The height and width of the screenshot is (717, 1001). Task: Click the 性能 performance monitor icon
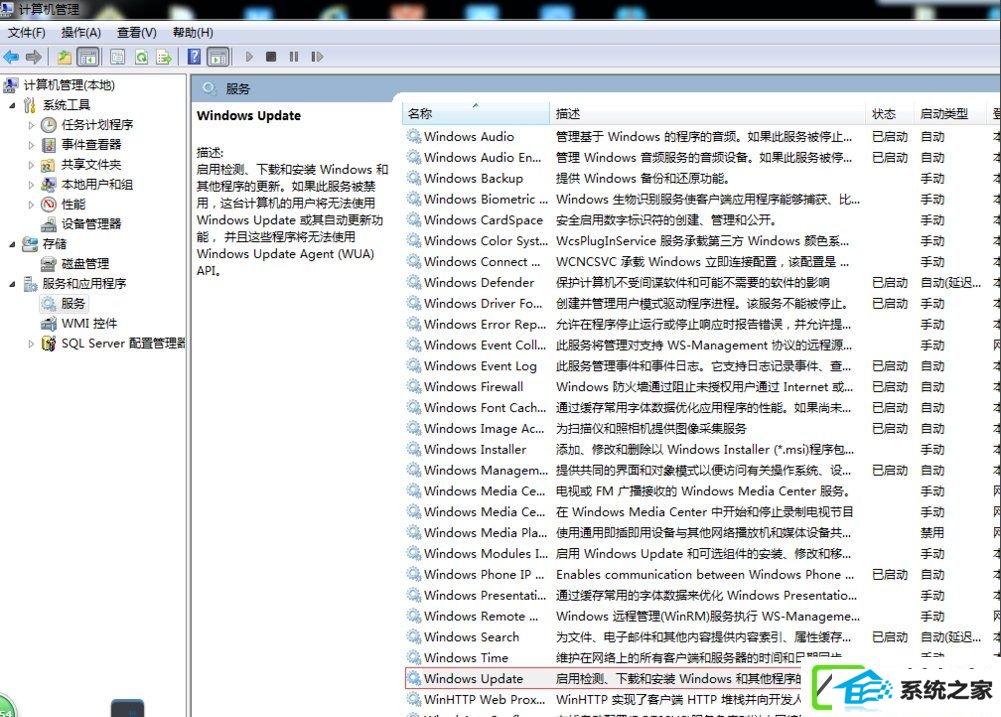click(x=49, y=204)
